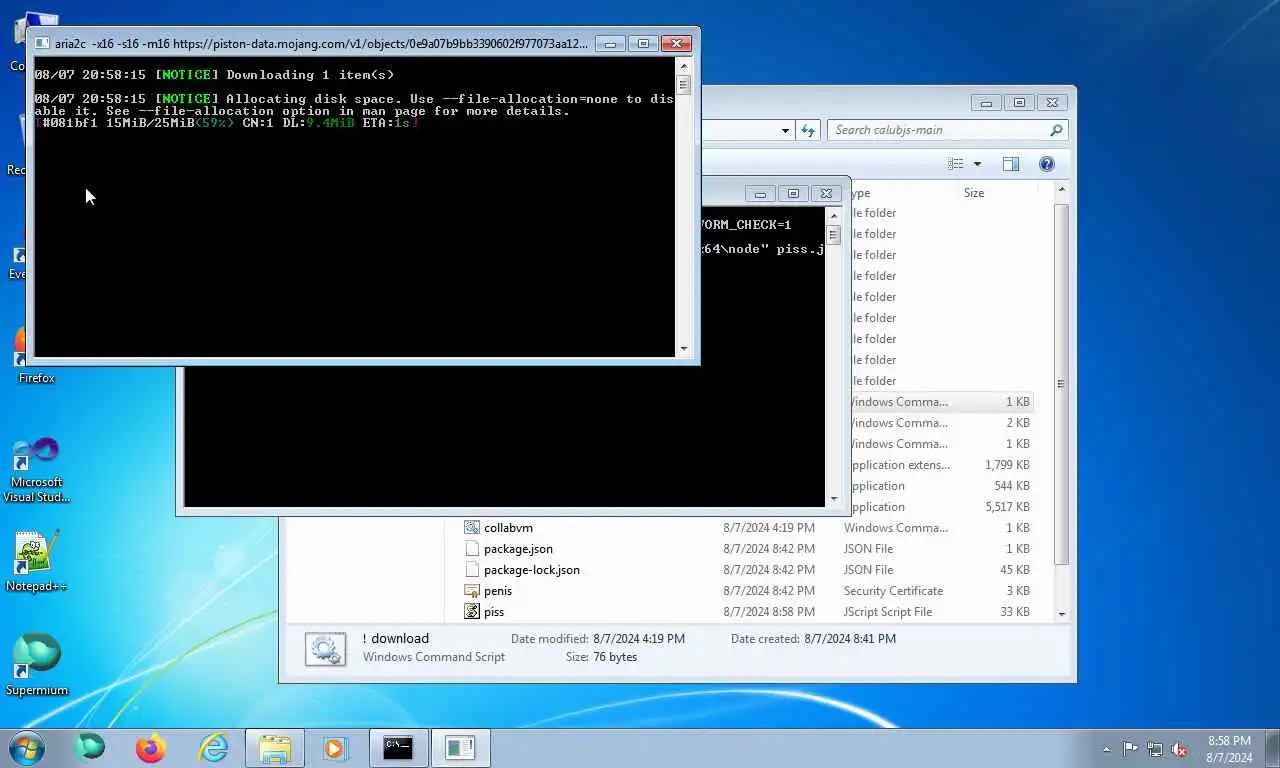The width and height of the screenshot is (1280, 768).
Task: Open the taskbar clock showing 8:58 PM
Action: coord(1229,749)
